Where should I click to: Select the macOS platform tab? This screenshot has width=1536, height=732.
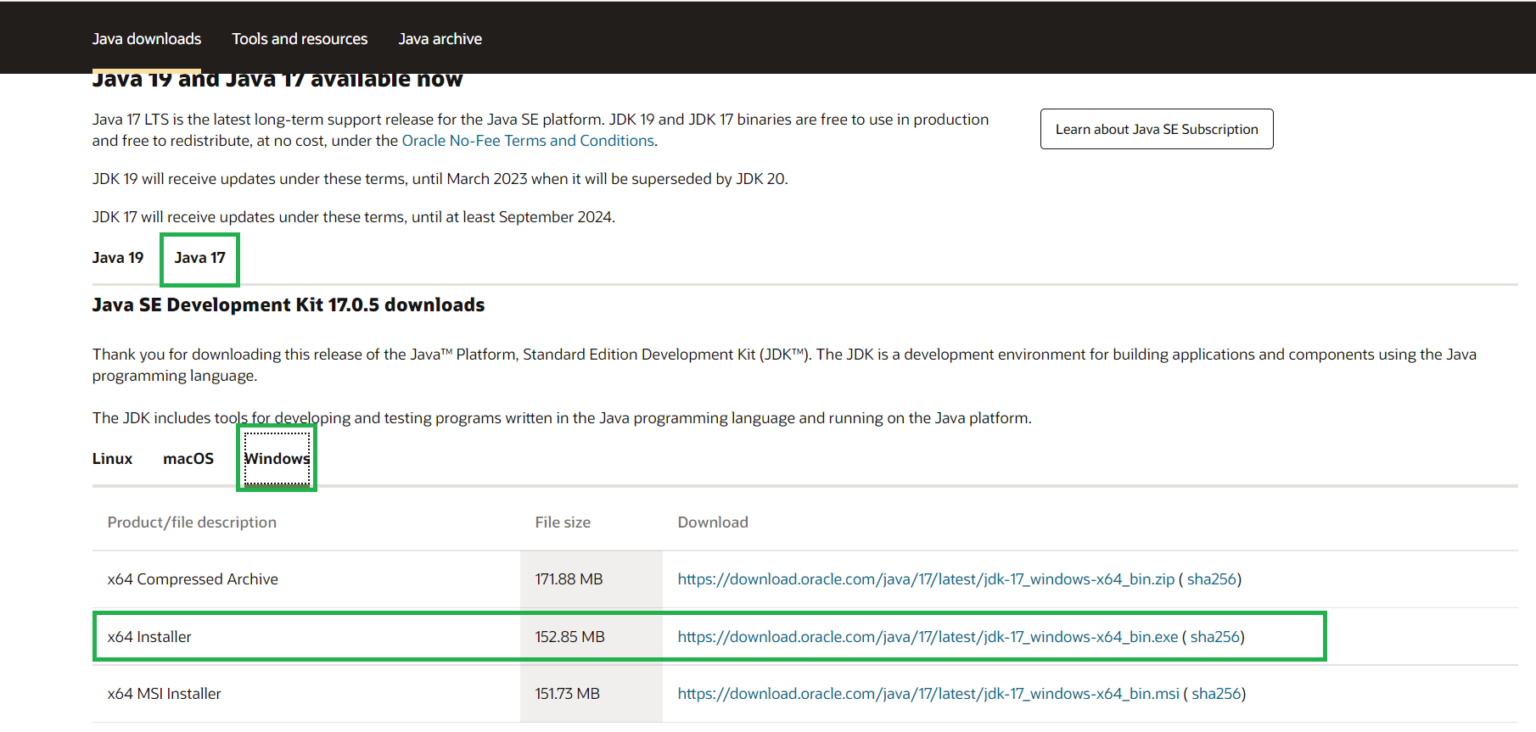click(188, 459)
